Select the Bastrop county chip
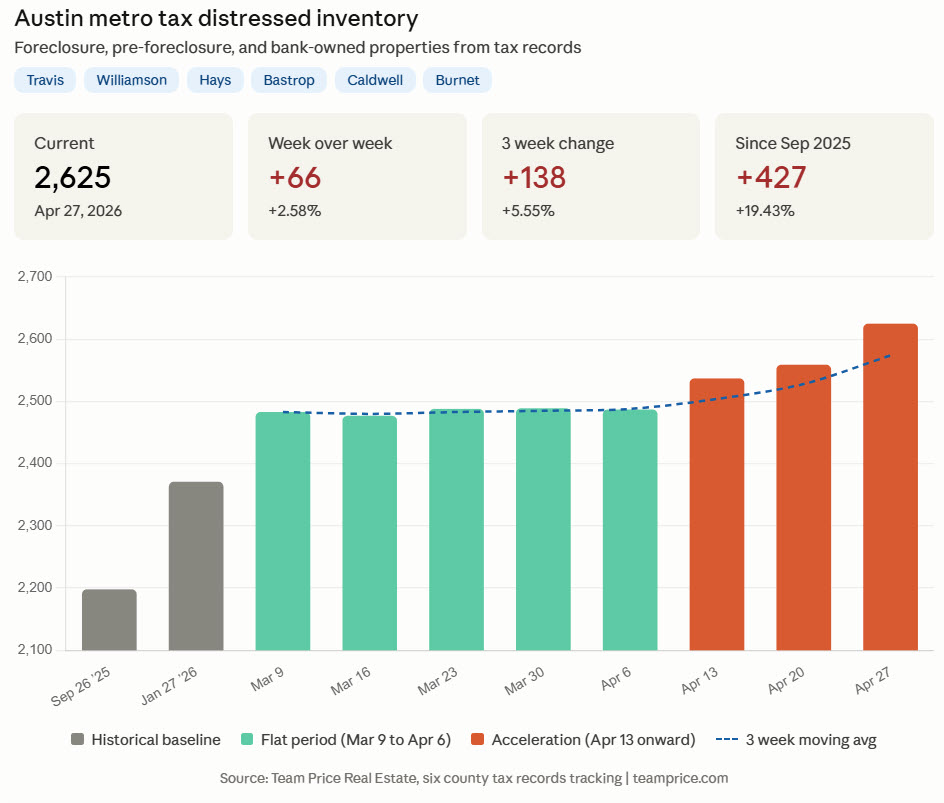The width and height of the screenshot is (944, 803). [289, 80]
